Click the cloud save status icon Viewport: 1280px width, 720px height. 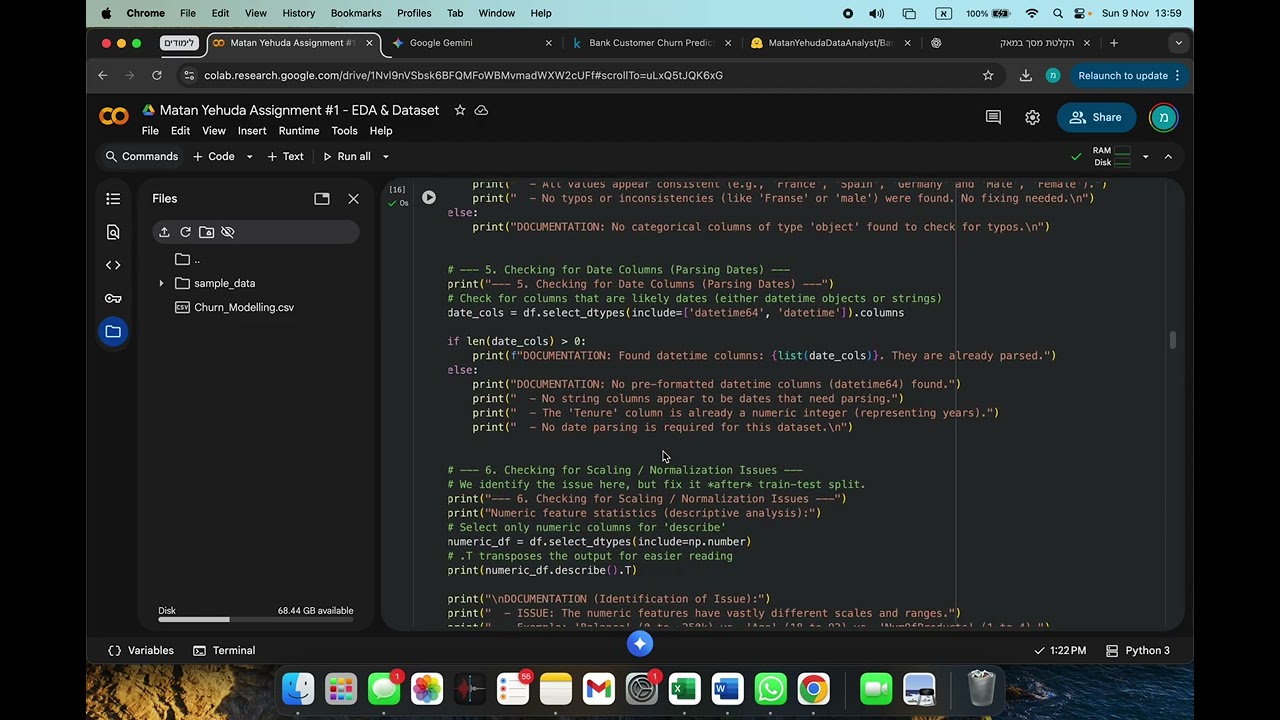(481, 110)
